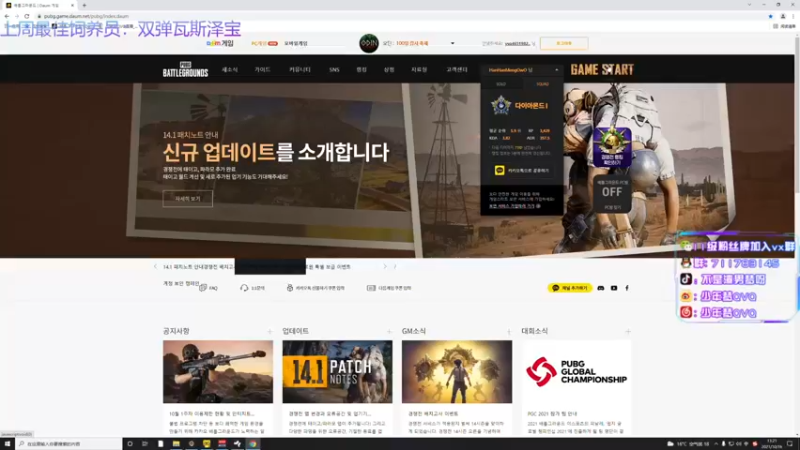Expand 업데이트 section with plus
Viewport: 800px width, 450px height.
389,332
